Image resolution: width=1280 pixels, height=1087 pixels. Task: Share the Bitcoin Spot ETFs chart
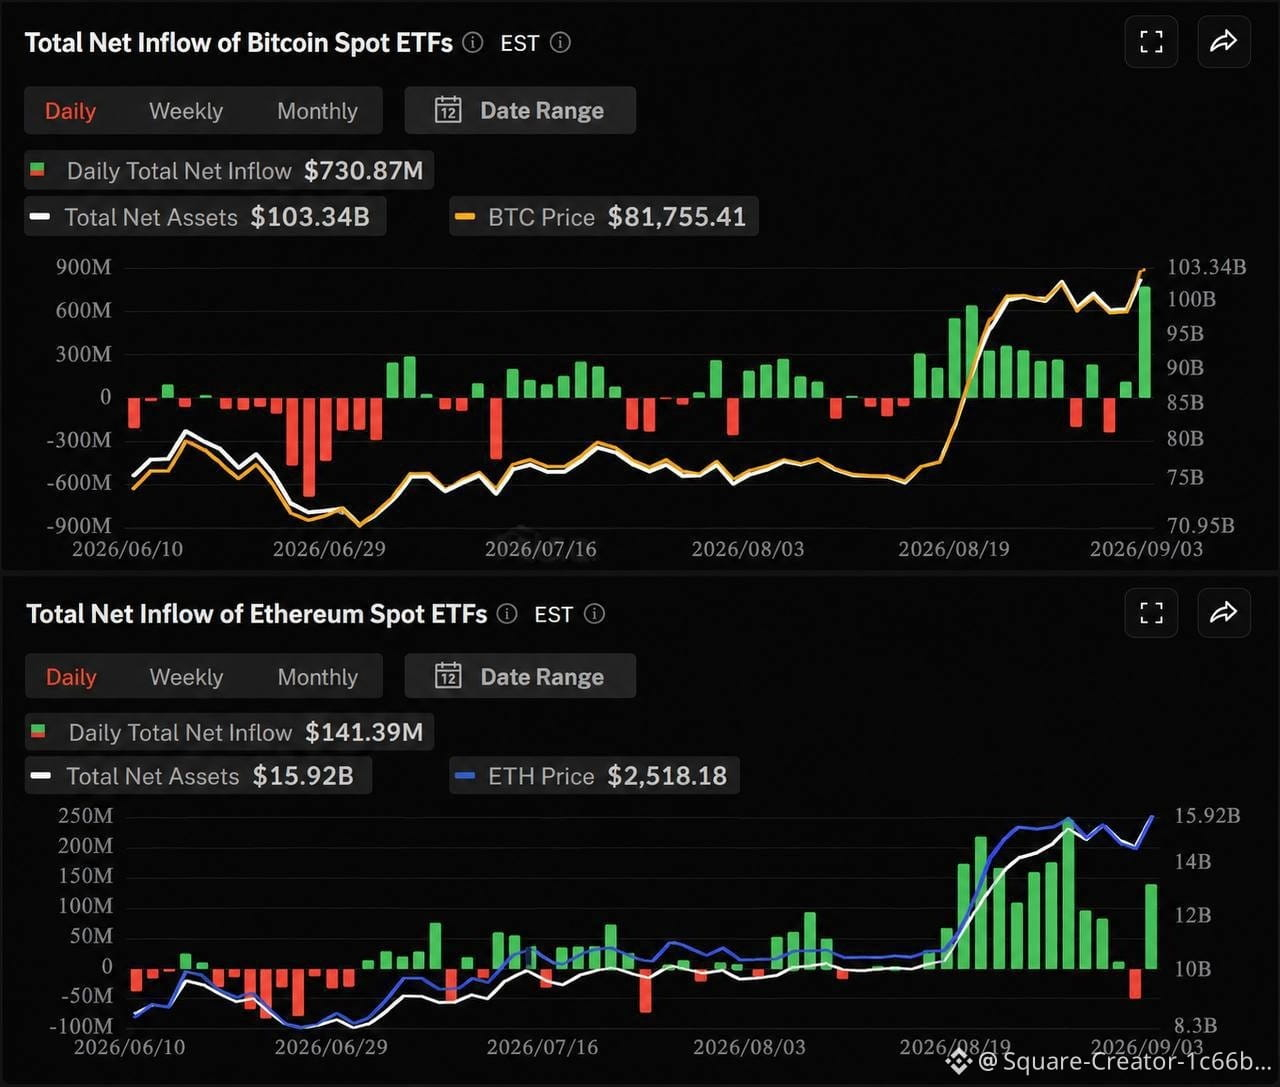click(1223, 42)
